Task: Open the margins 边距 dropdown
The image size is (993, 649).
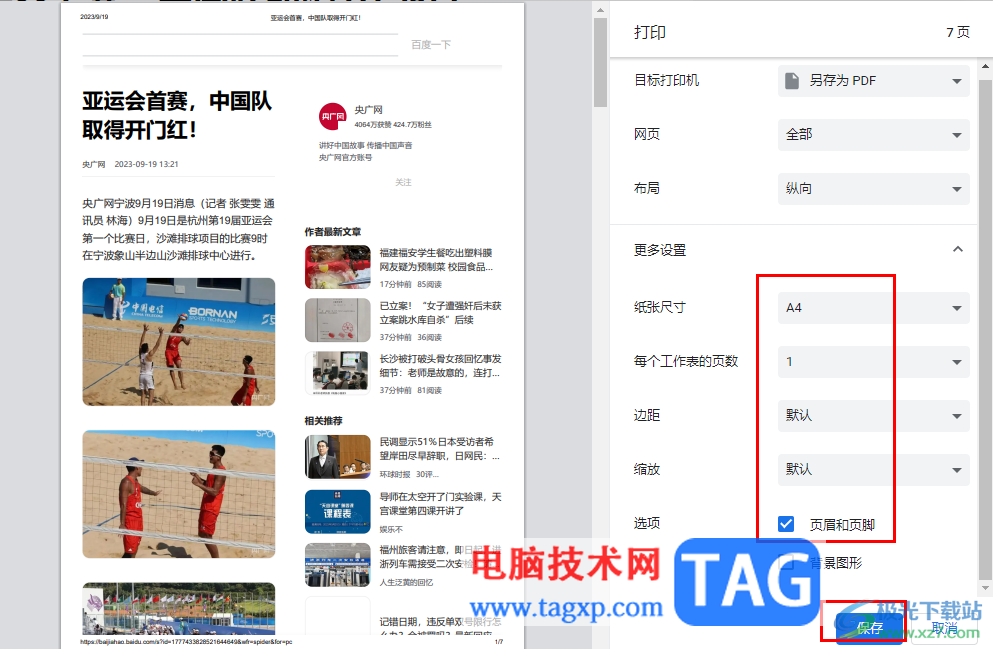Action: (x=873, y=415)
